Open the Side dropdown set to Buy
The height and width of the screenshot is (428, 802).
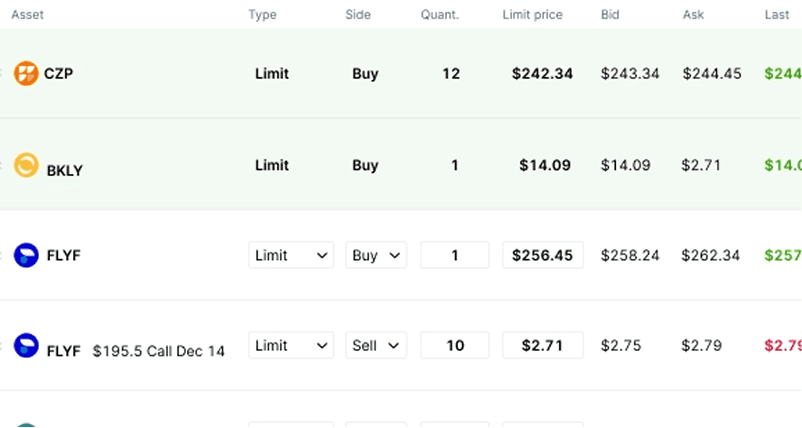click(x=376, y=255)
